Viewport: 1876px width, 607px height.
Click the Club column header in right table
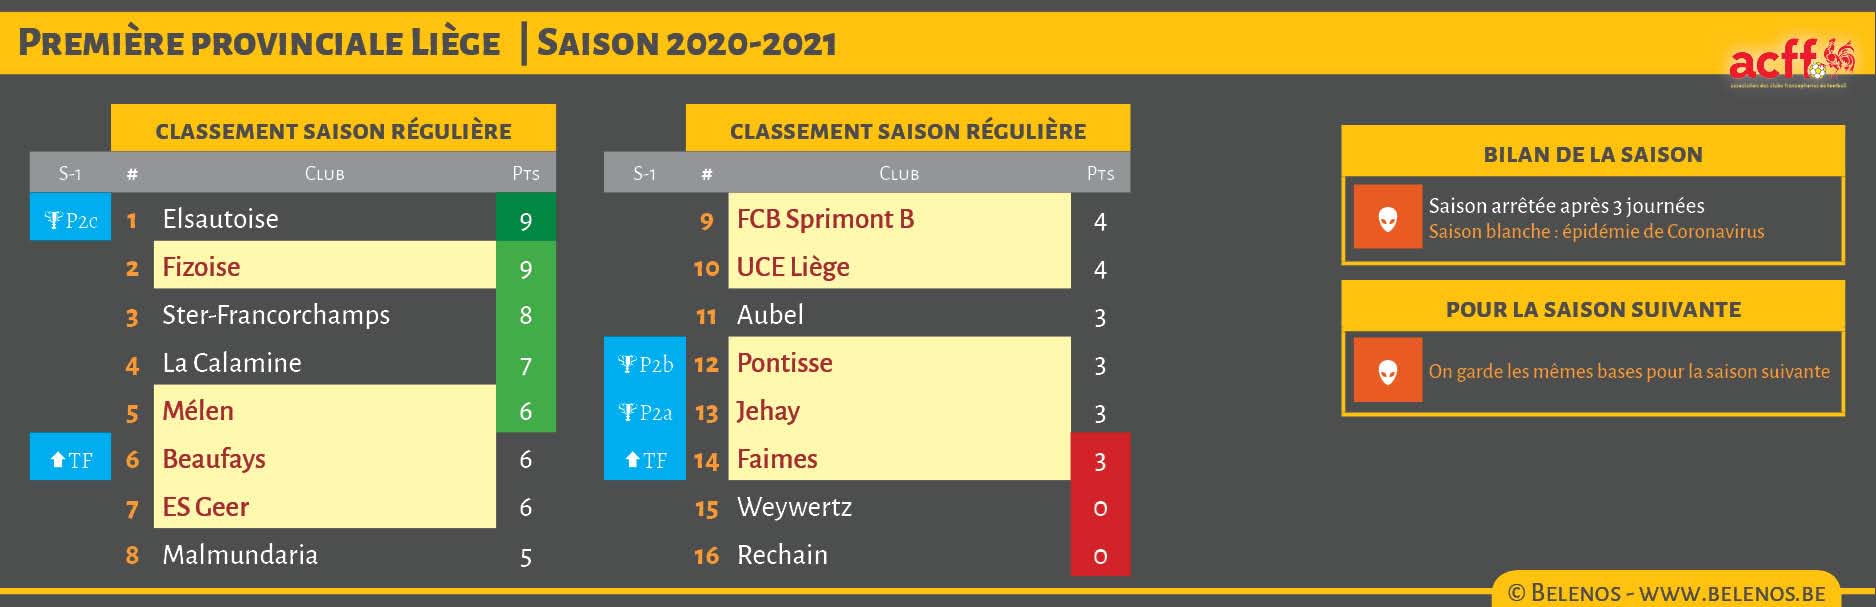[x=898, y=173]
